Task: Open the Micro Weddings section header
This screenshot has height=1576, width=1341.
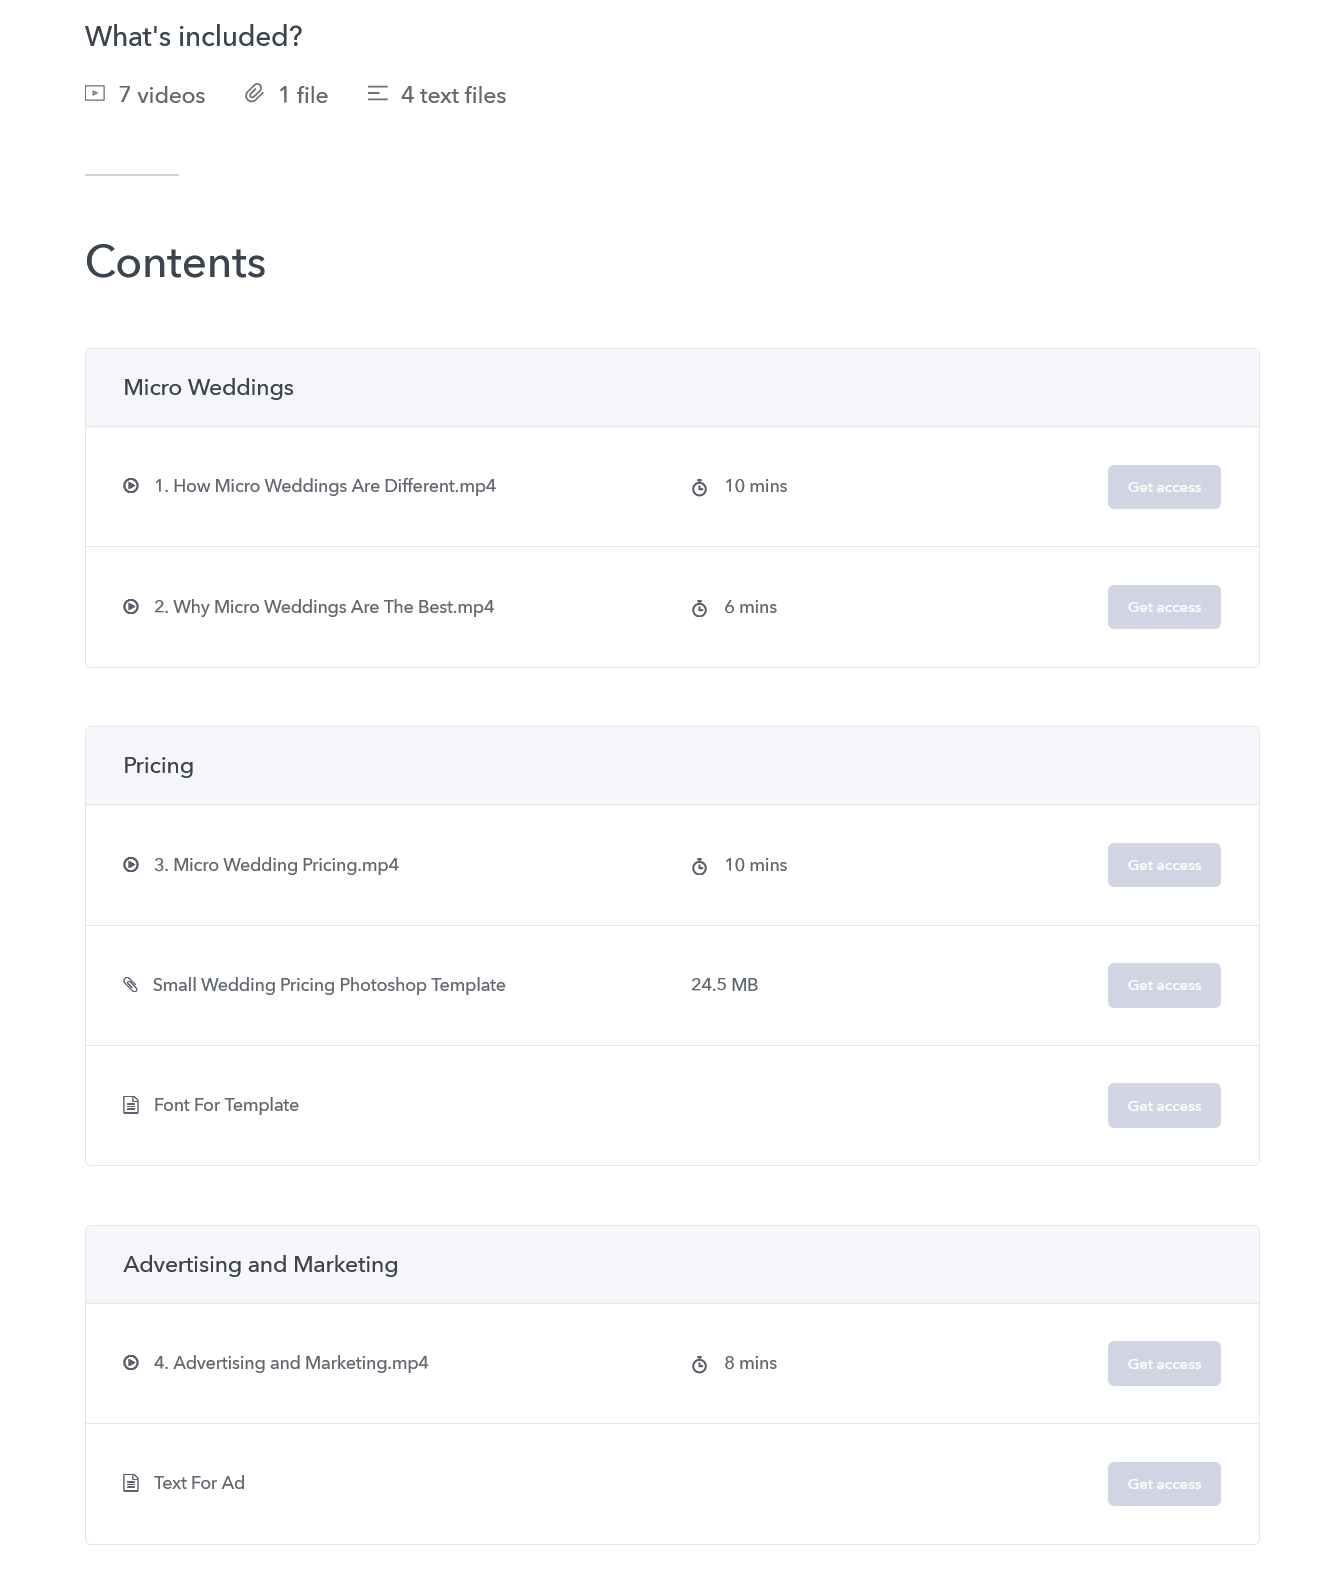Action: tap(672, 388)
